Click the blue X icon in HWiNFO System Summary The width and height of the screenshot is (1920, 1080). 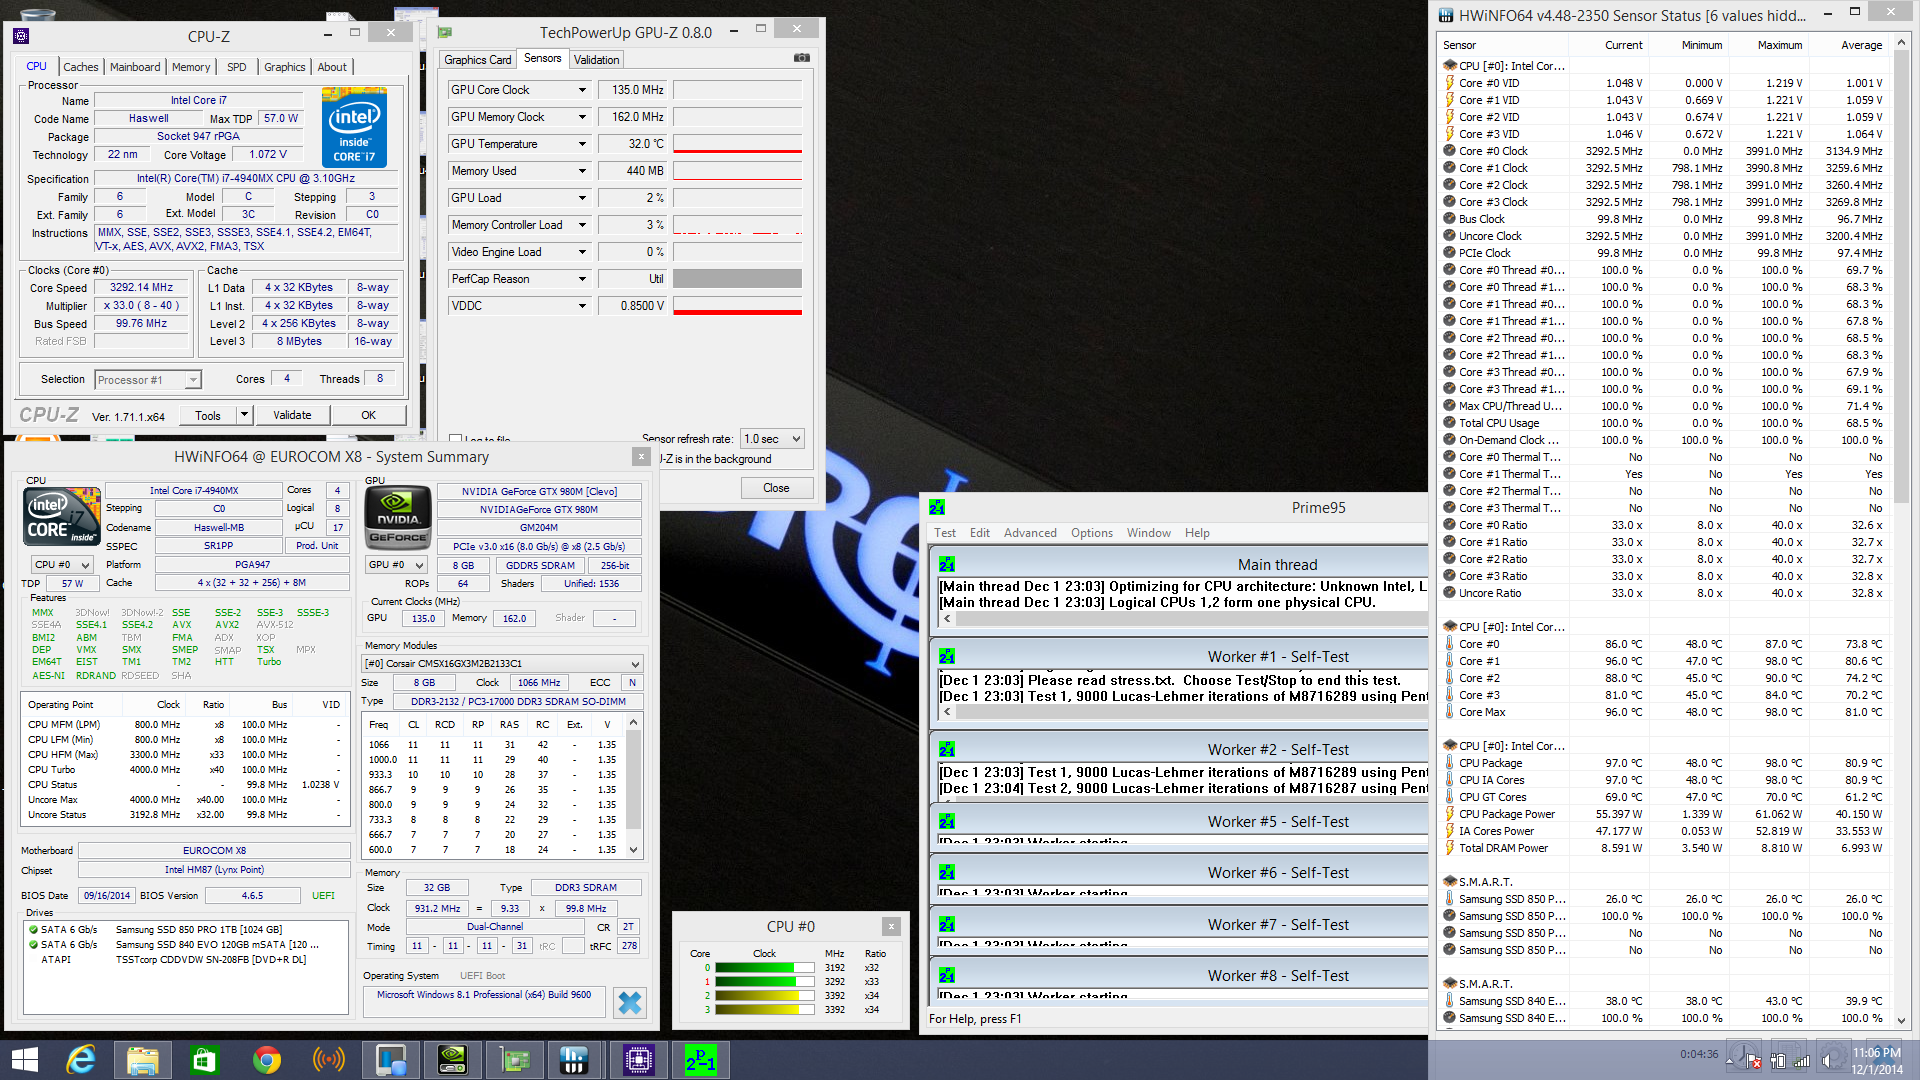629,1002
